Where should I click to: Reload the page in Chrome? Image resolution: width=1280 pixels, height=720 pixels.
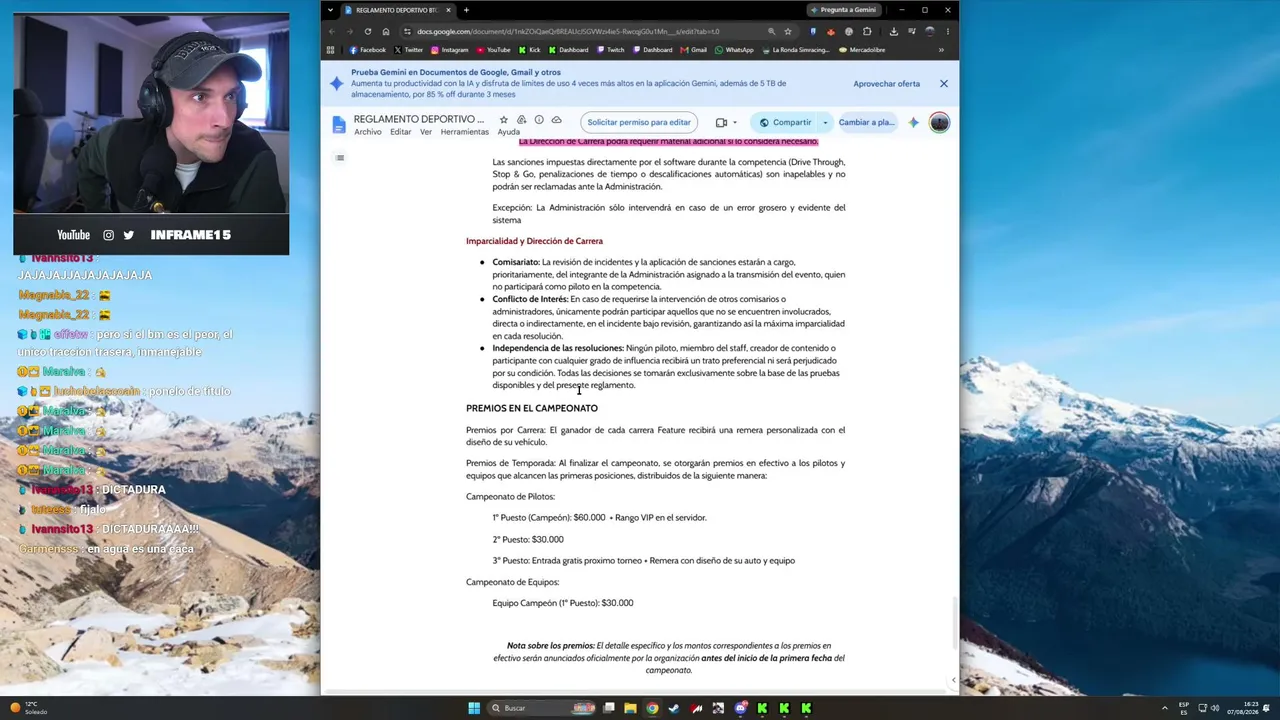coord(368,31)
